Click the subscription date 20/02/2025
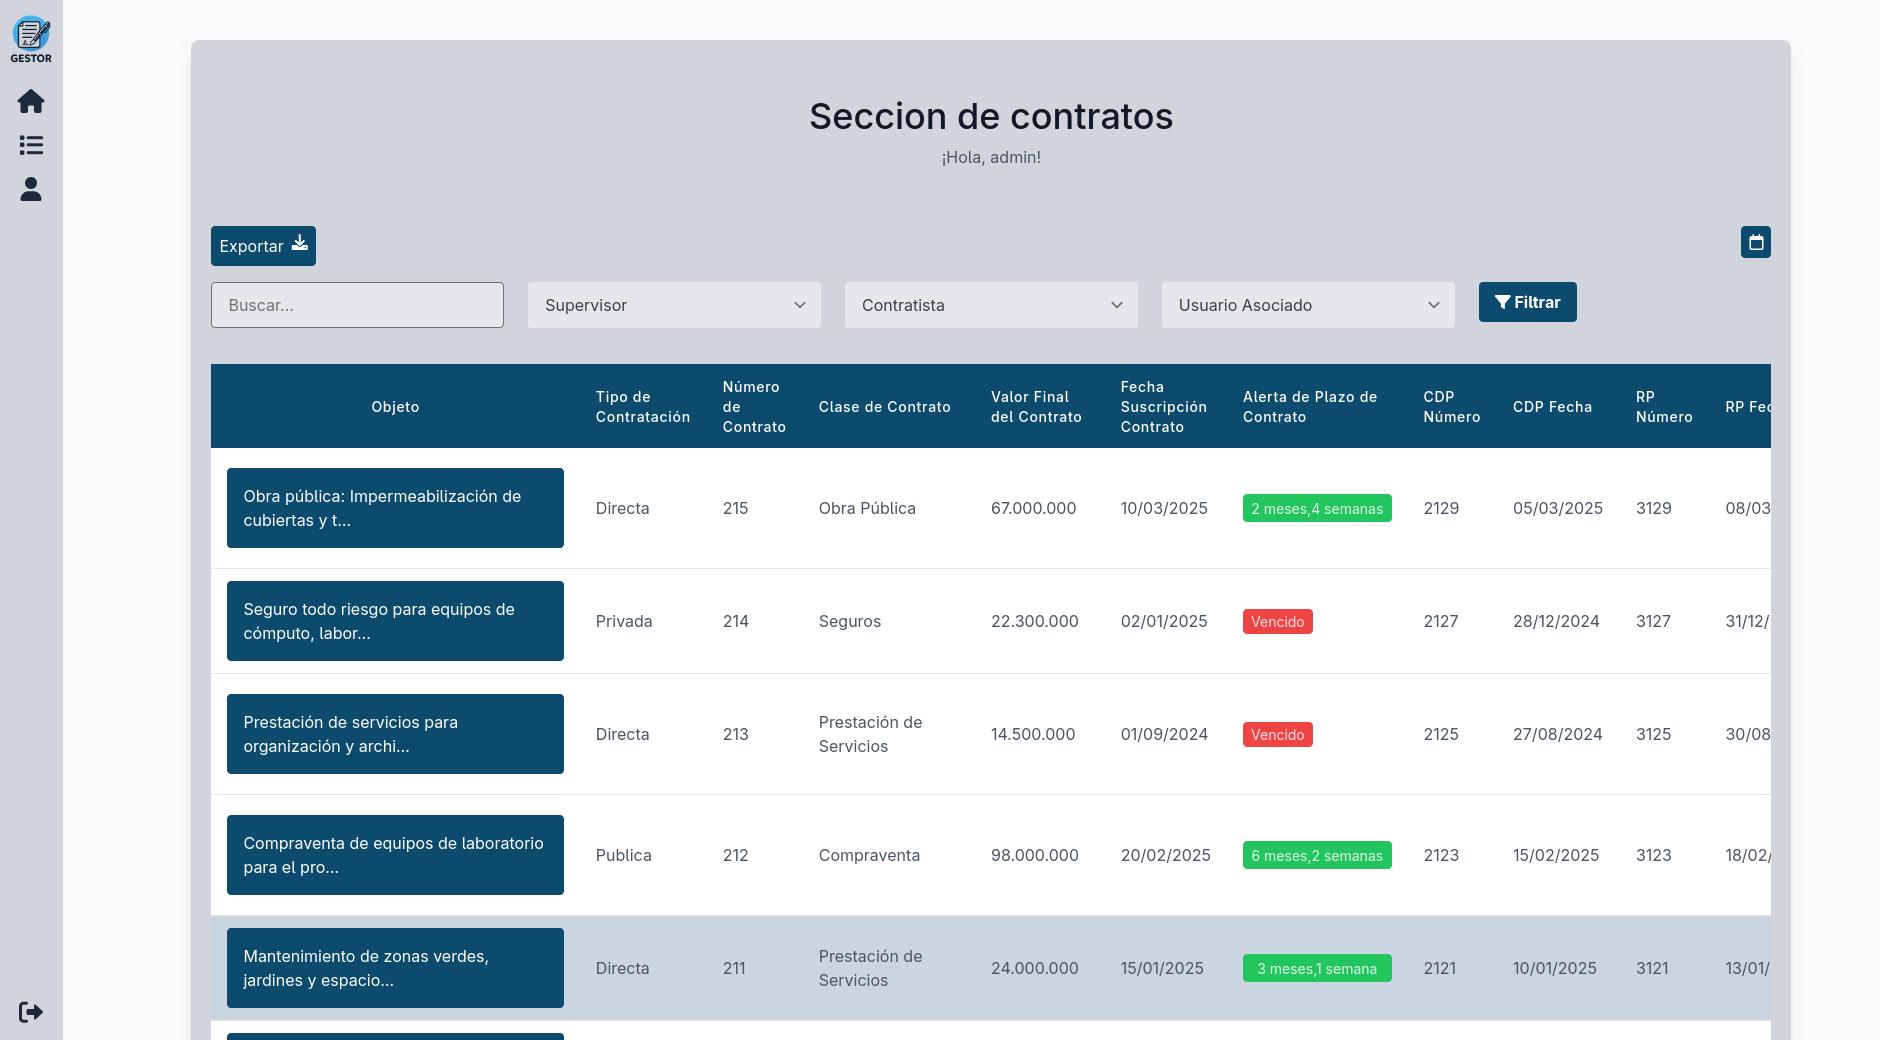 (x=1166, y=855)
